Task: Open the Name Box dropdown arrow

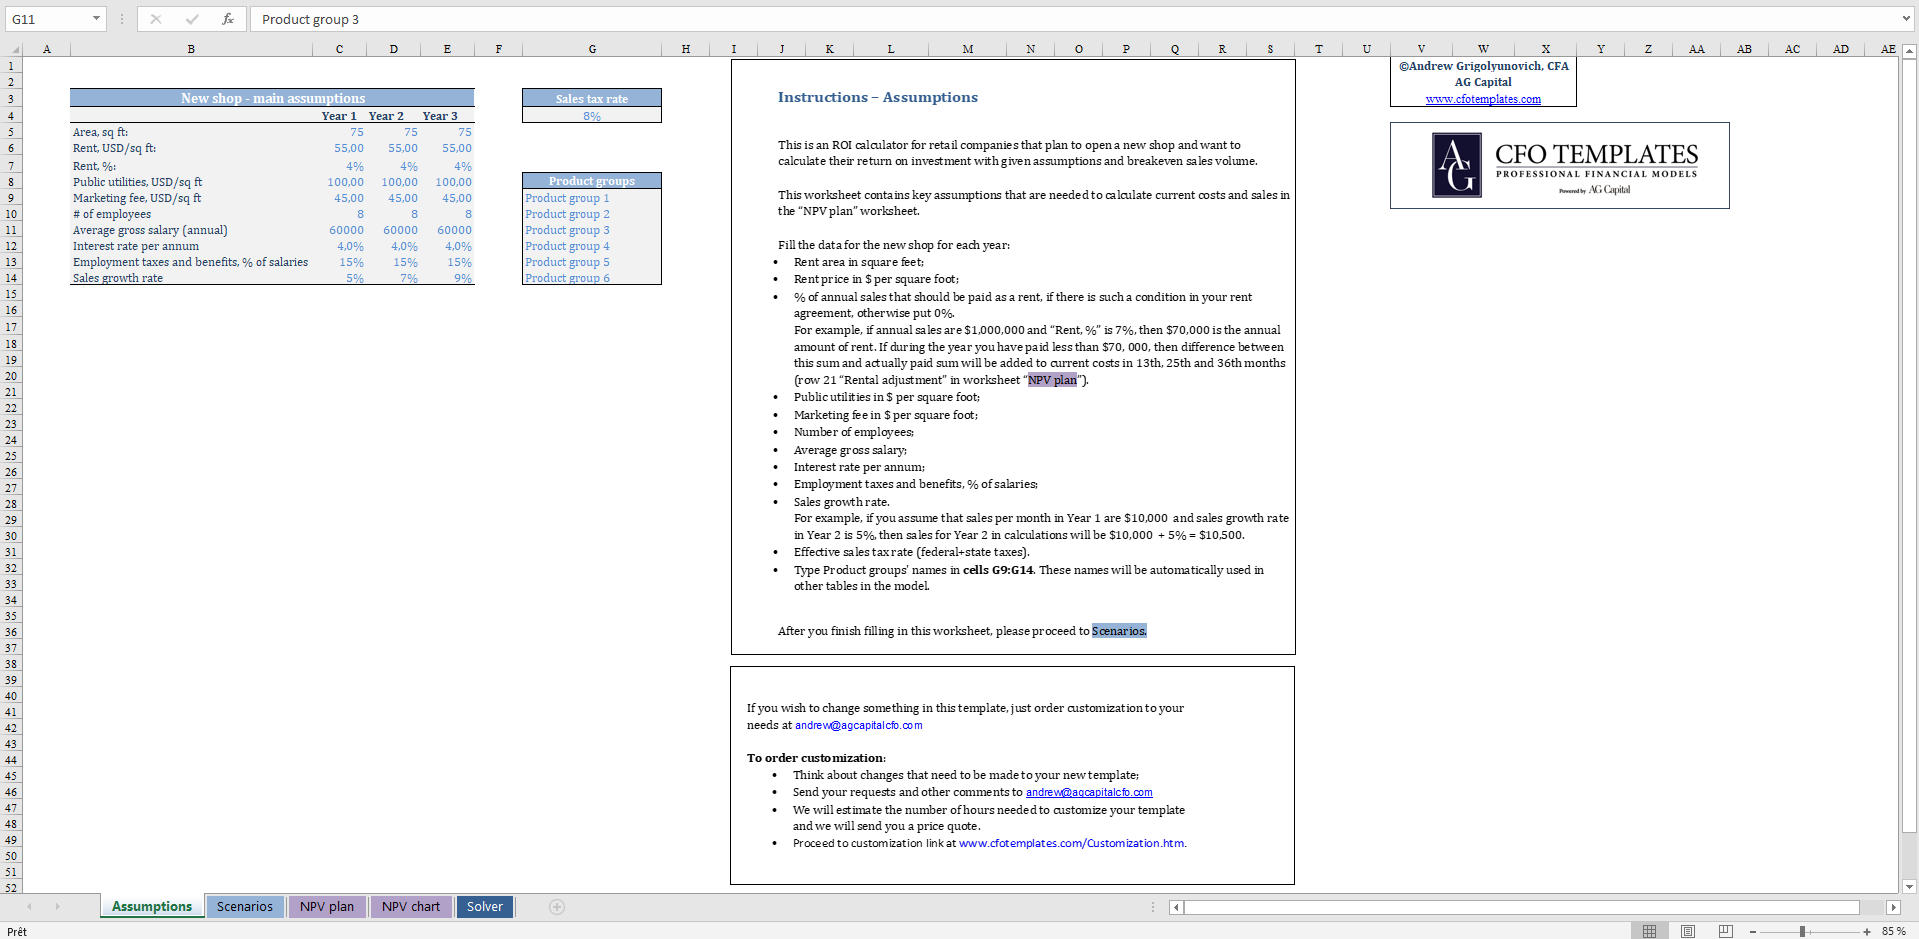Action: click(96, 19)
